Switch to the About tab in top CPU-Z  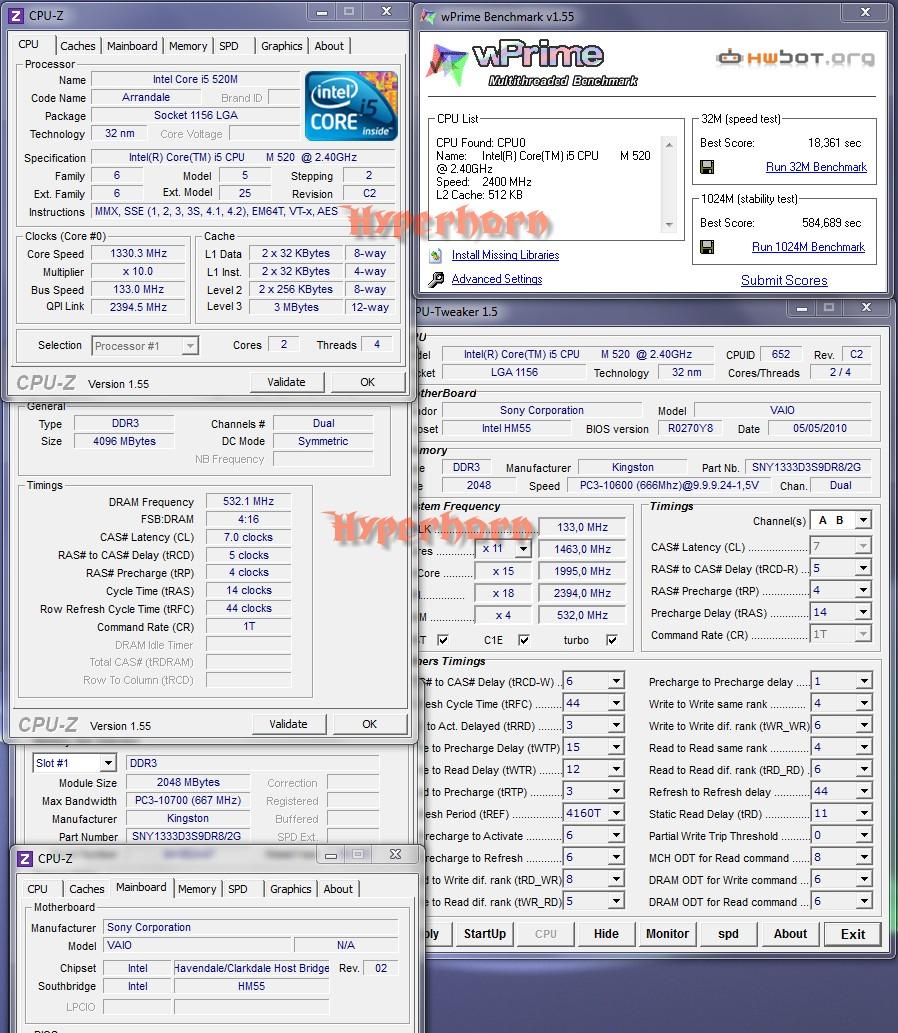[x=329, y=46]
